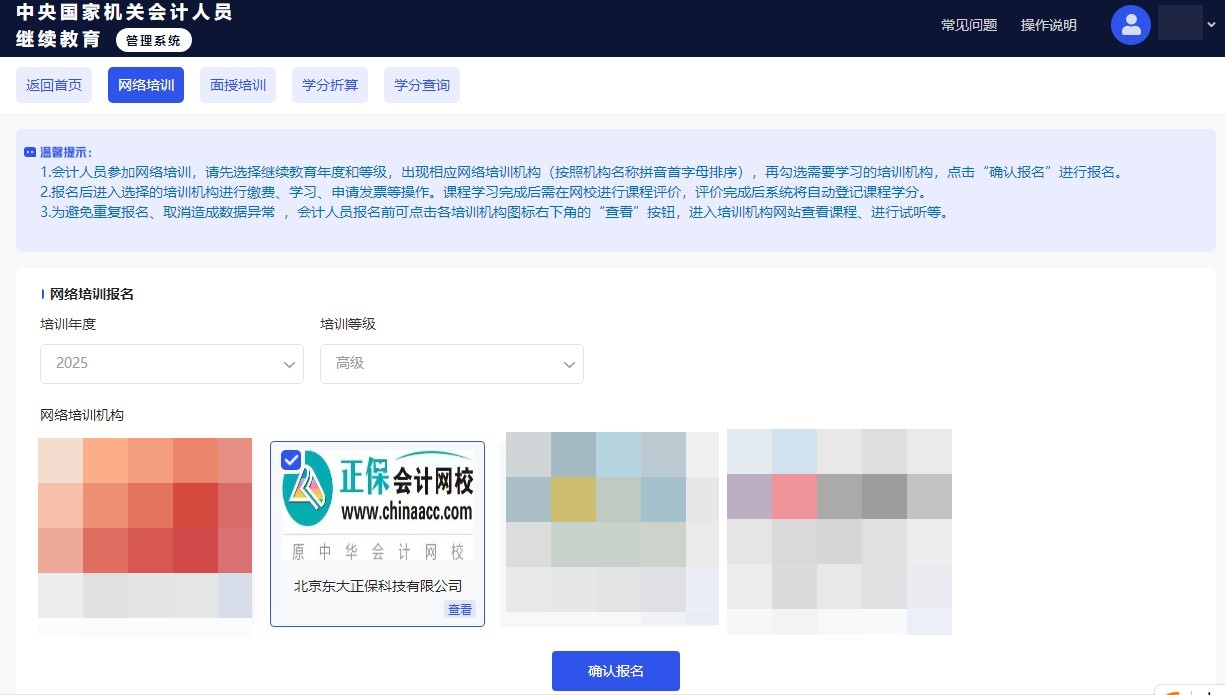Click 返回首页 to go back home

[x=53, y=85]
